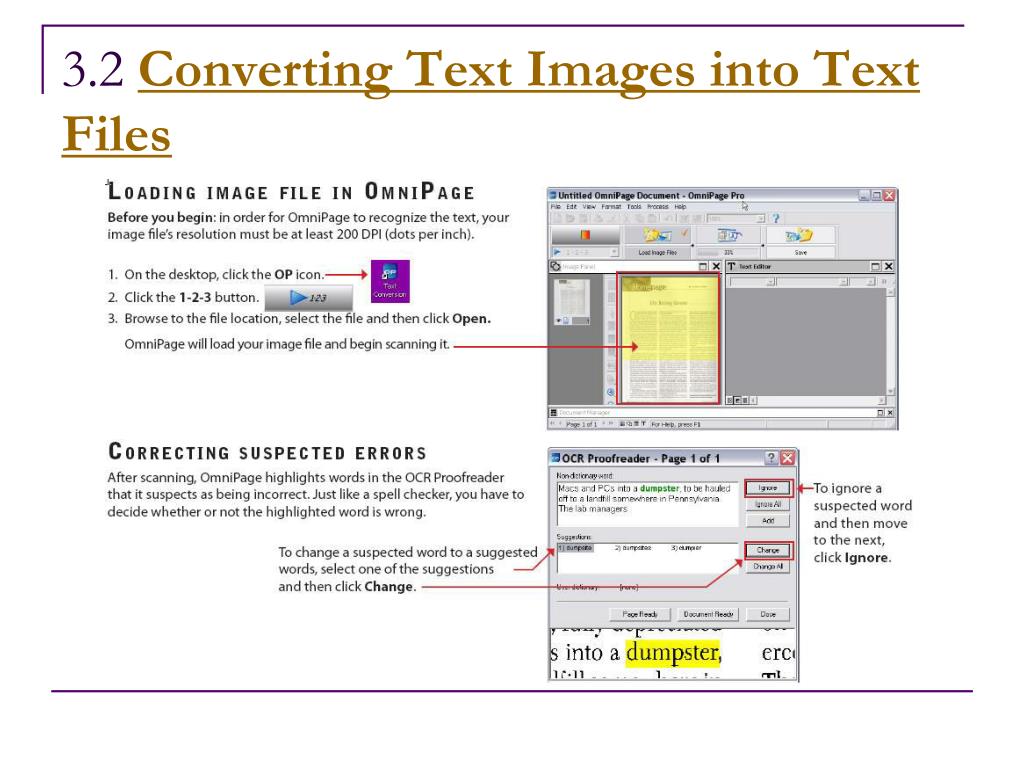This screenshot has height=768, width=1024.
Task: Click the purple OP Text Conversion desktop icon
Action: click(x=390, y=281)
